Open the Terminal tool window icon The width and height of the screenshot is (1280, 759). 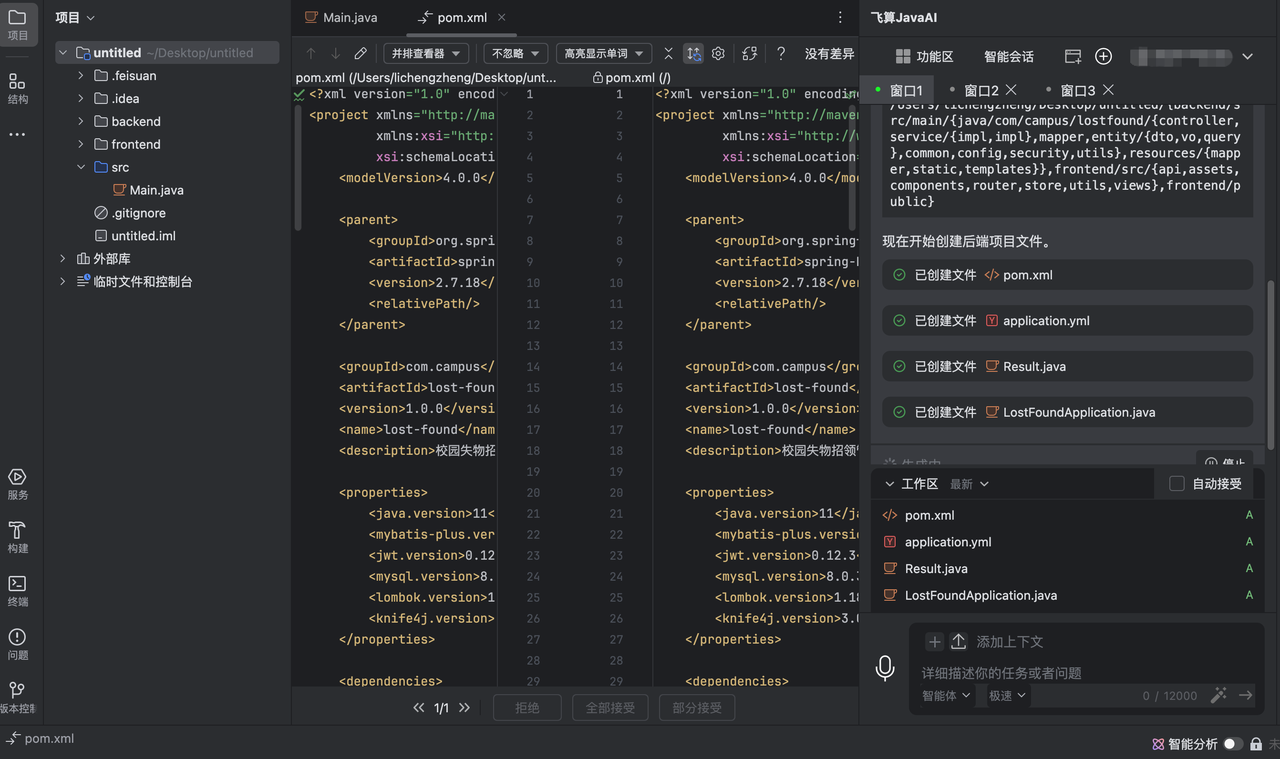(17, 590)
